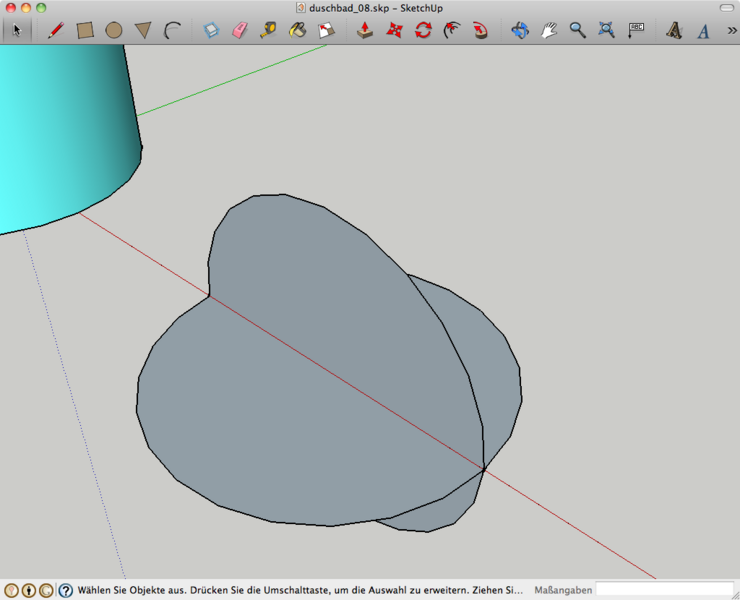Open the status bar help question mark

[66, 590]
